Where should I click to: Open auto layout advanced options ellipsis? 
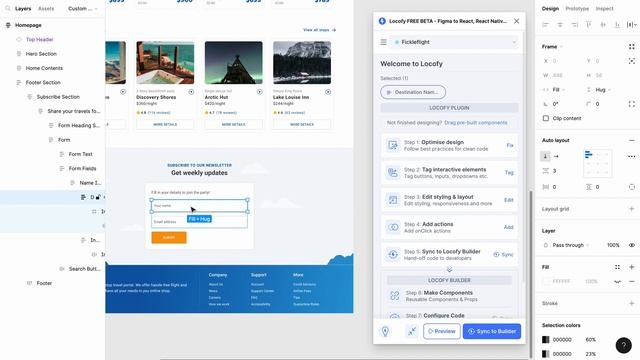coord(631,156)
